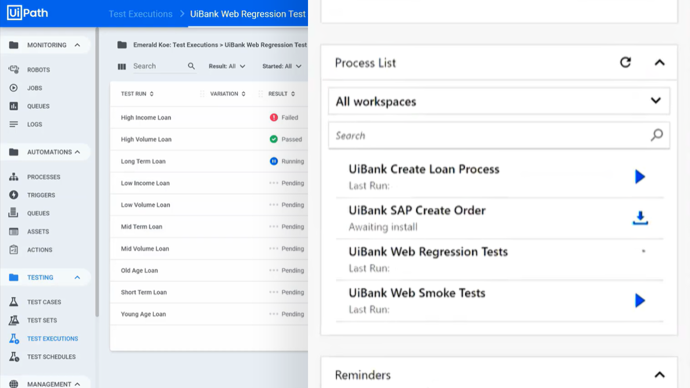Click the Passed status icon for High Volume Loan

pyautogui.click(x=274, y=139)
